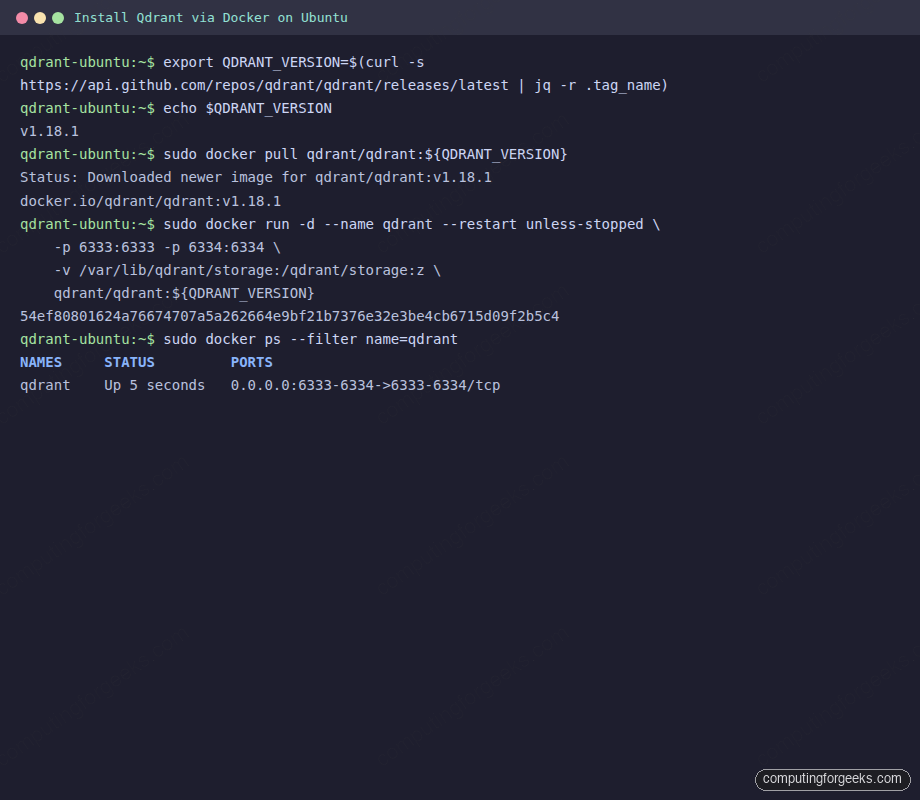The image size is (920, 800).
Task: Click the red close window dot
Action: point(22,18)
